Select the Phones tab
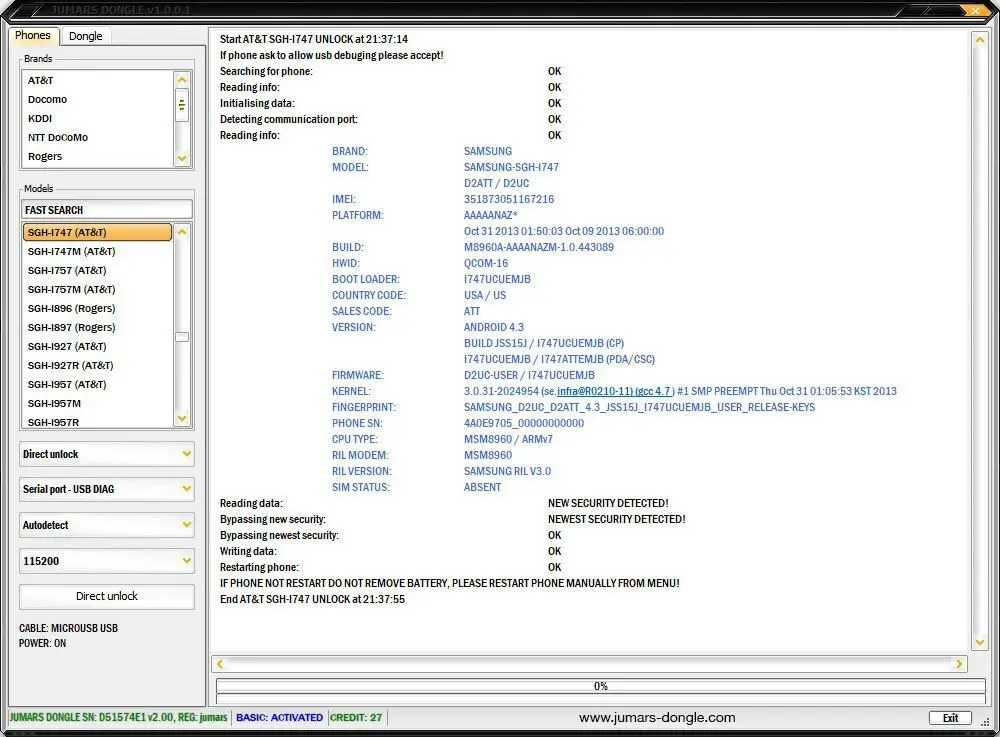The image size is (1000, 737). click(x=33, y=36)
